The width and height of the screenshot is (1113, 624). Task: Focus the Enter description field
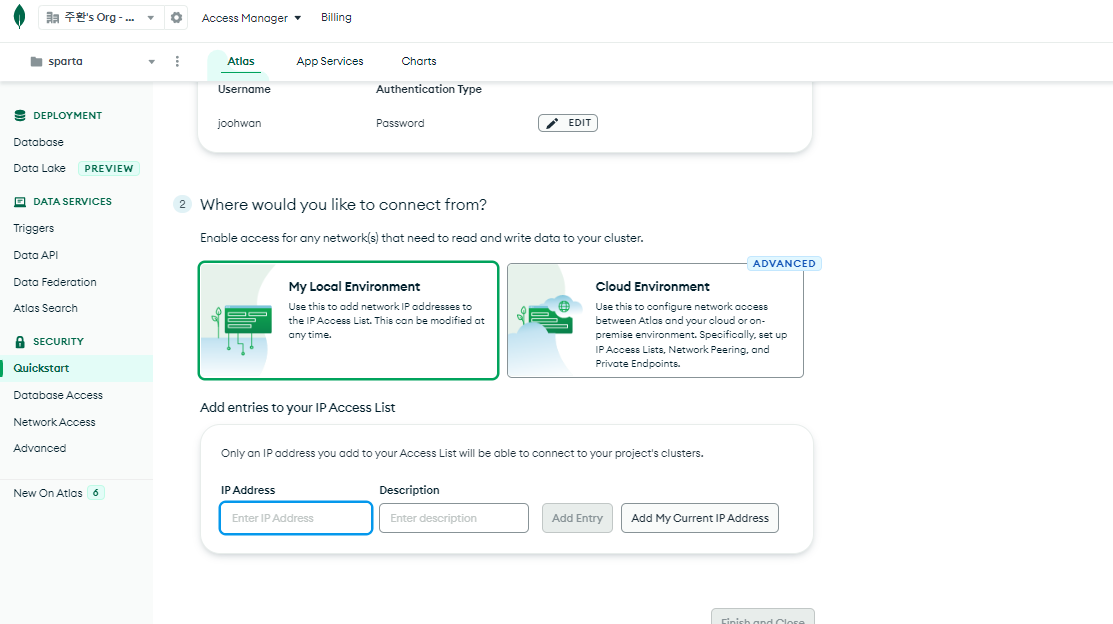click(x=454, y=518)
